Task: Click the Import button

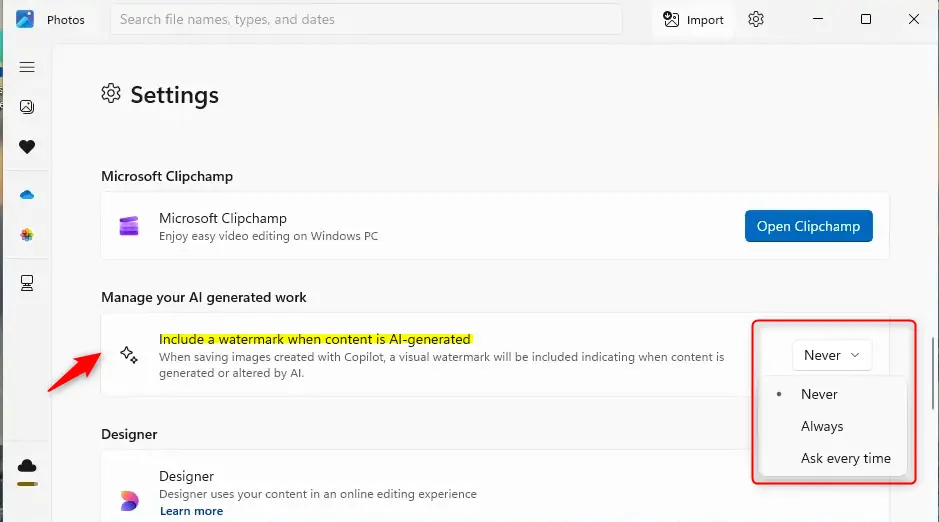Action: pos(693,20)
